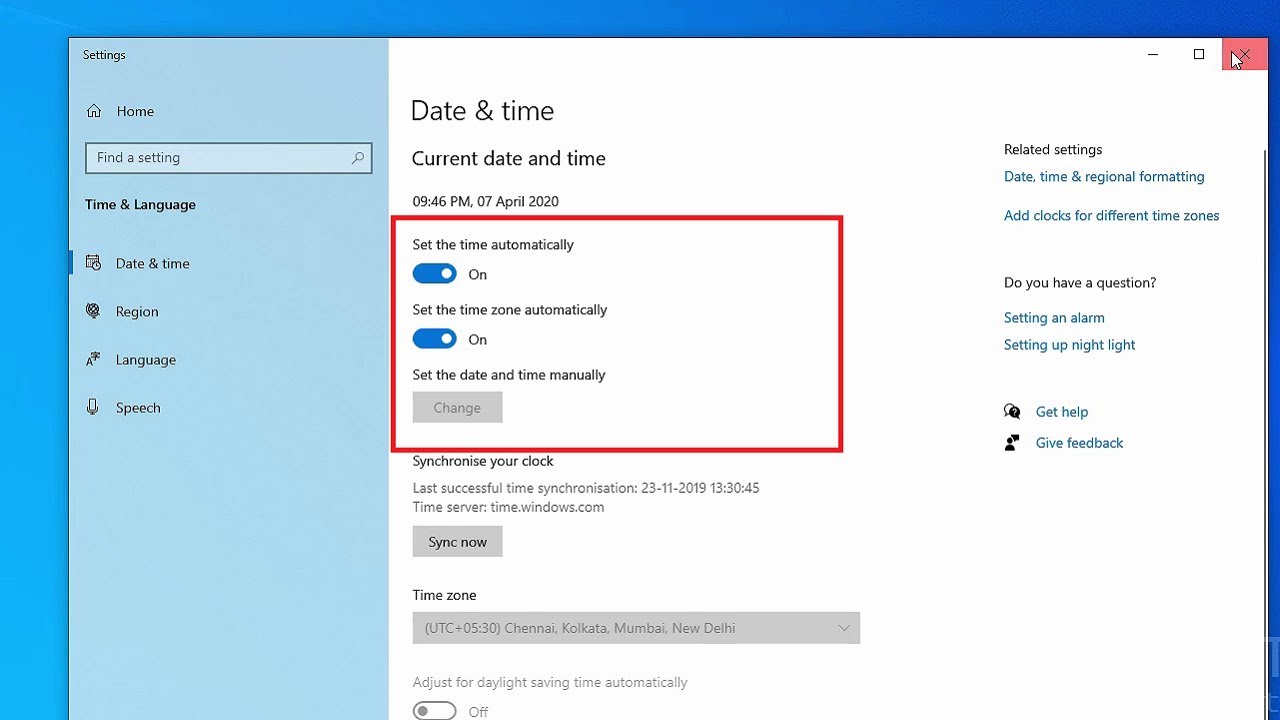Click the Language icon in sidebar

(93, 359)
